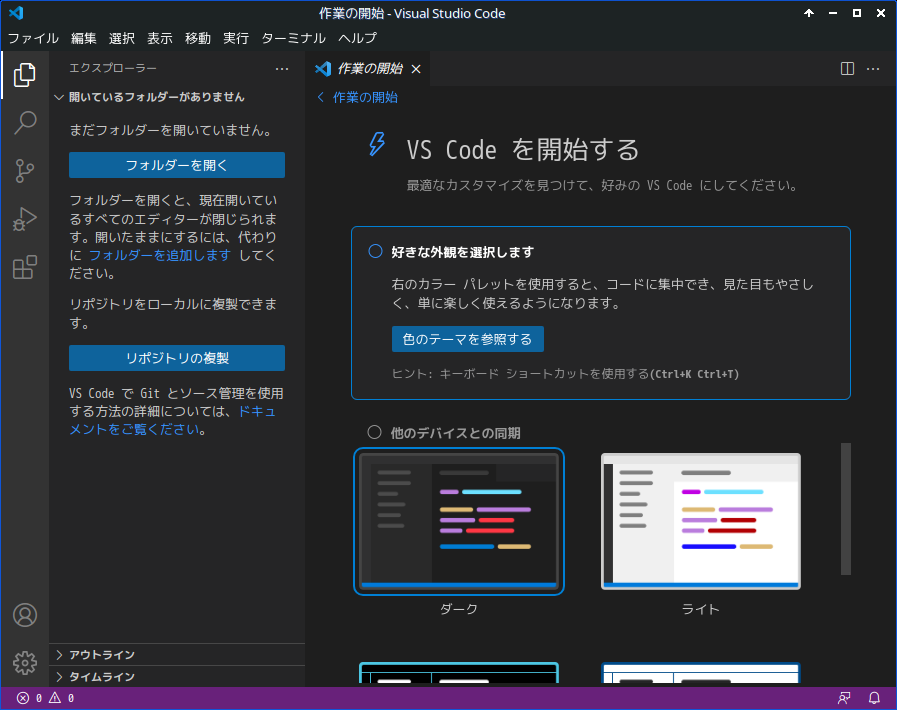Viewport: 897px width, 710px height.
Task: Open the ターミナル menu
Action: 293,38
